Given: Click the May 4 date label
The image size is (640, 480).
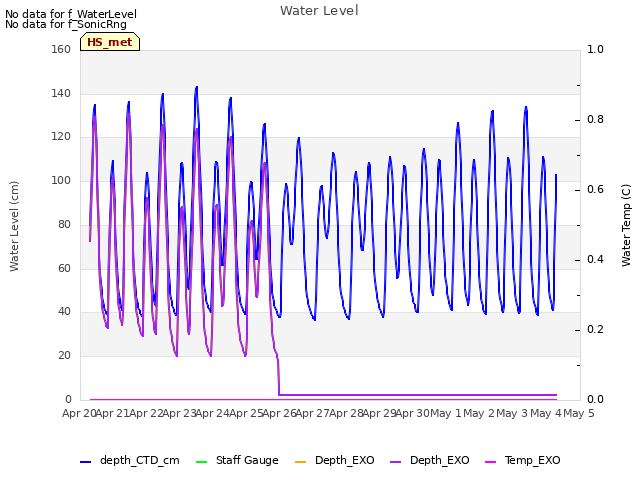Looking at the screenshot, I should (x=546, y=413).
